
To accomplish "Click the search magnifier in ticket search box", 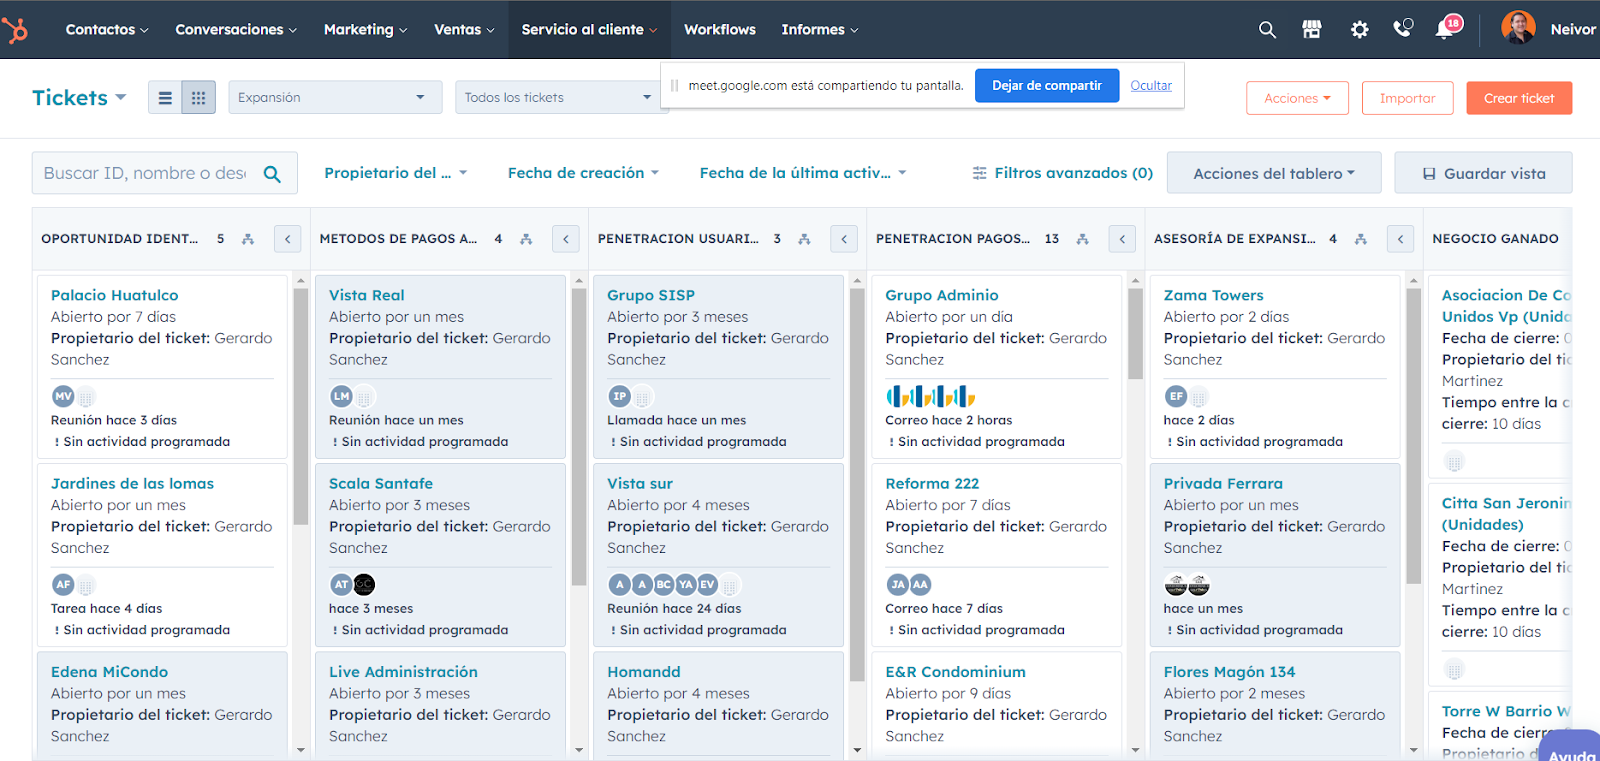I will tap(272, 174).
